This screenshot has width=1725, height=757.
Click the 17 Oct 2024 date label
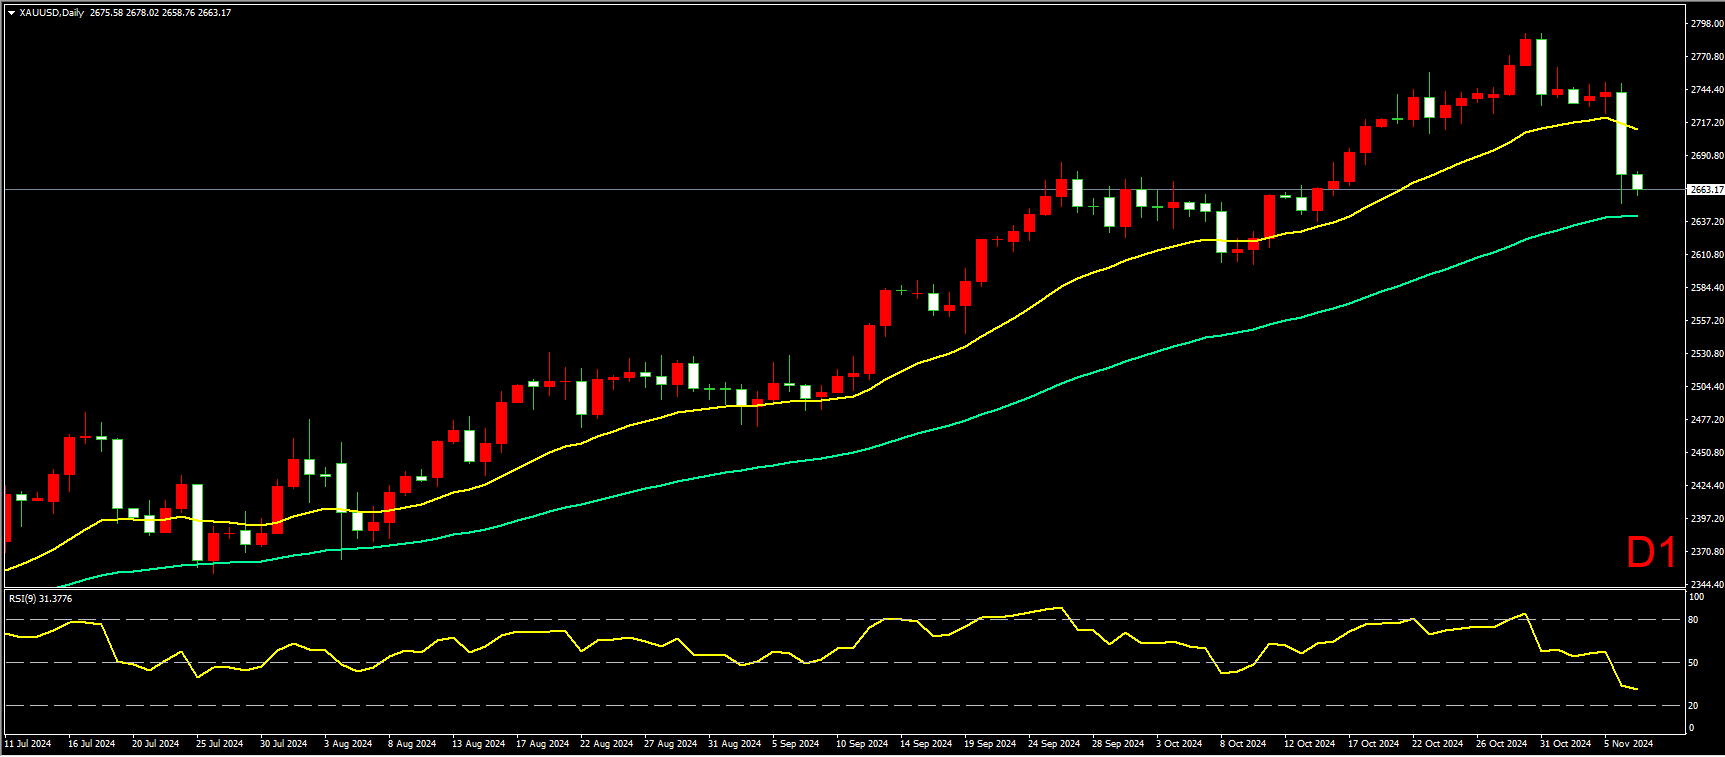tap(1375, 744)
